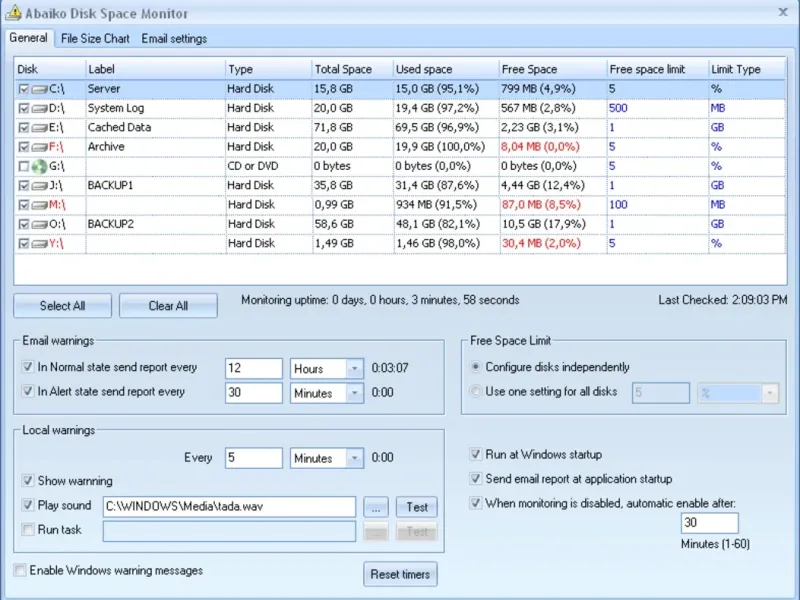
Task: Click the Y:\ drive icon
Action: coord(40,243)
